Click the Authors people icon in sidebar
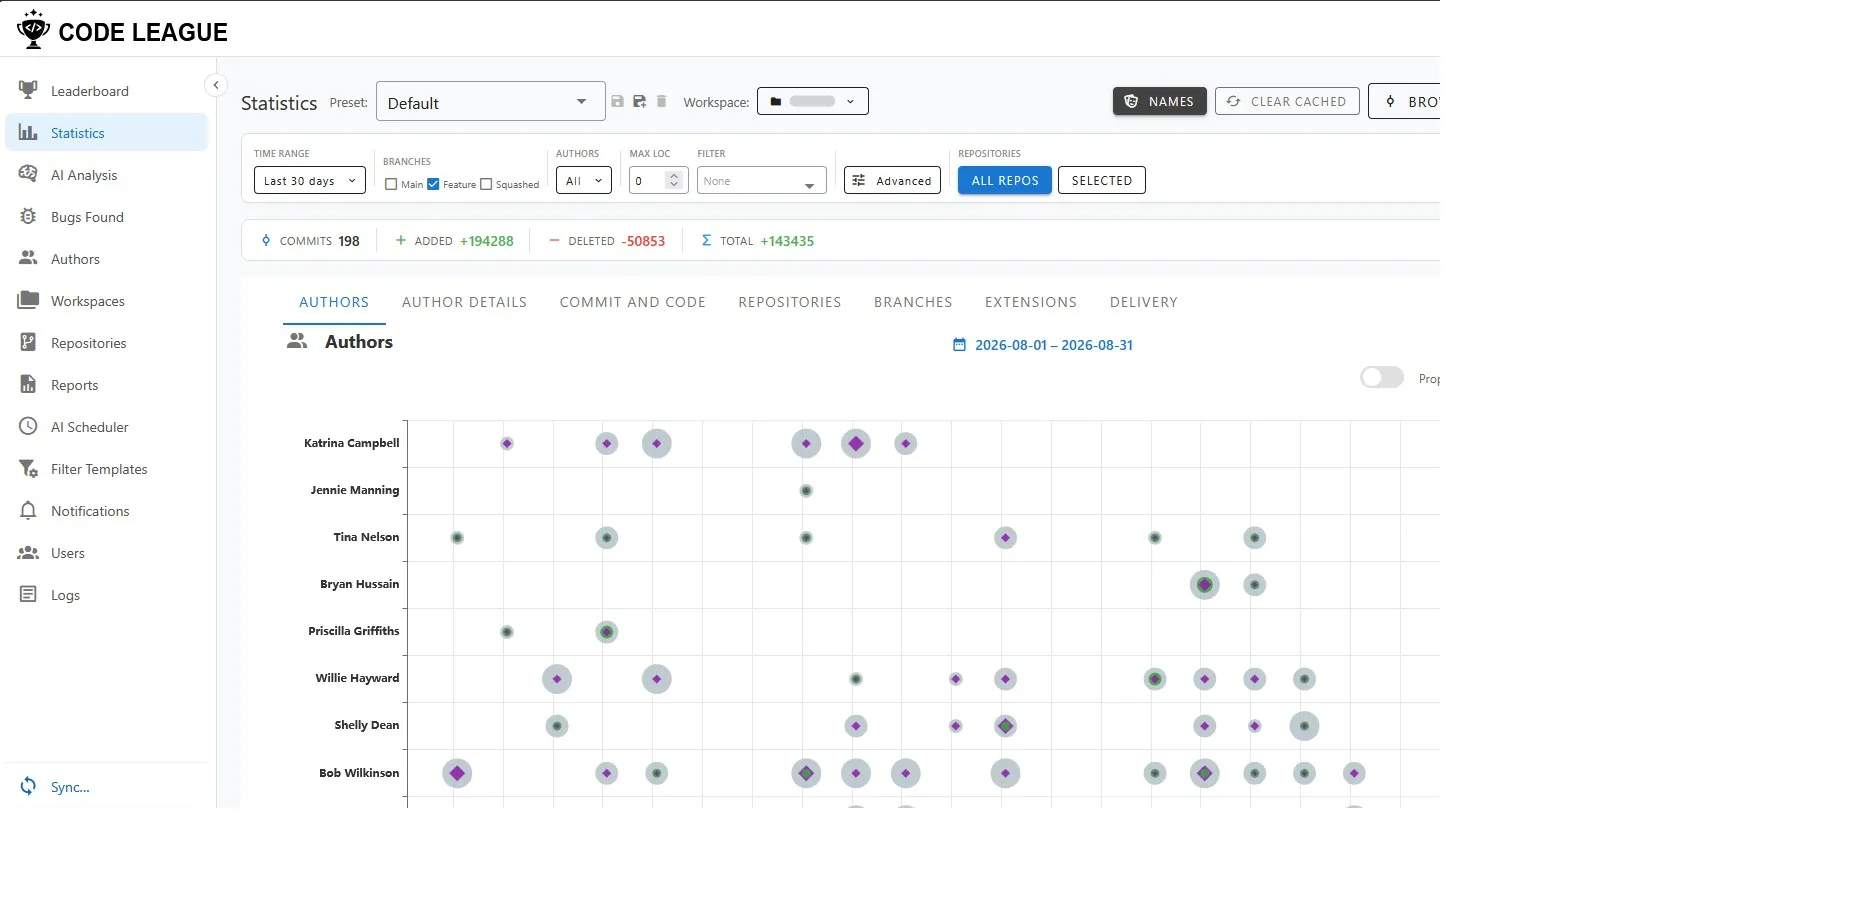Screen dimensions: 1858x921 point(28,258)
